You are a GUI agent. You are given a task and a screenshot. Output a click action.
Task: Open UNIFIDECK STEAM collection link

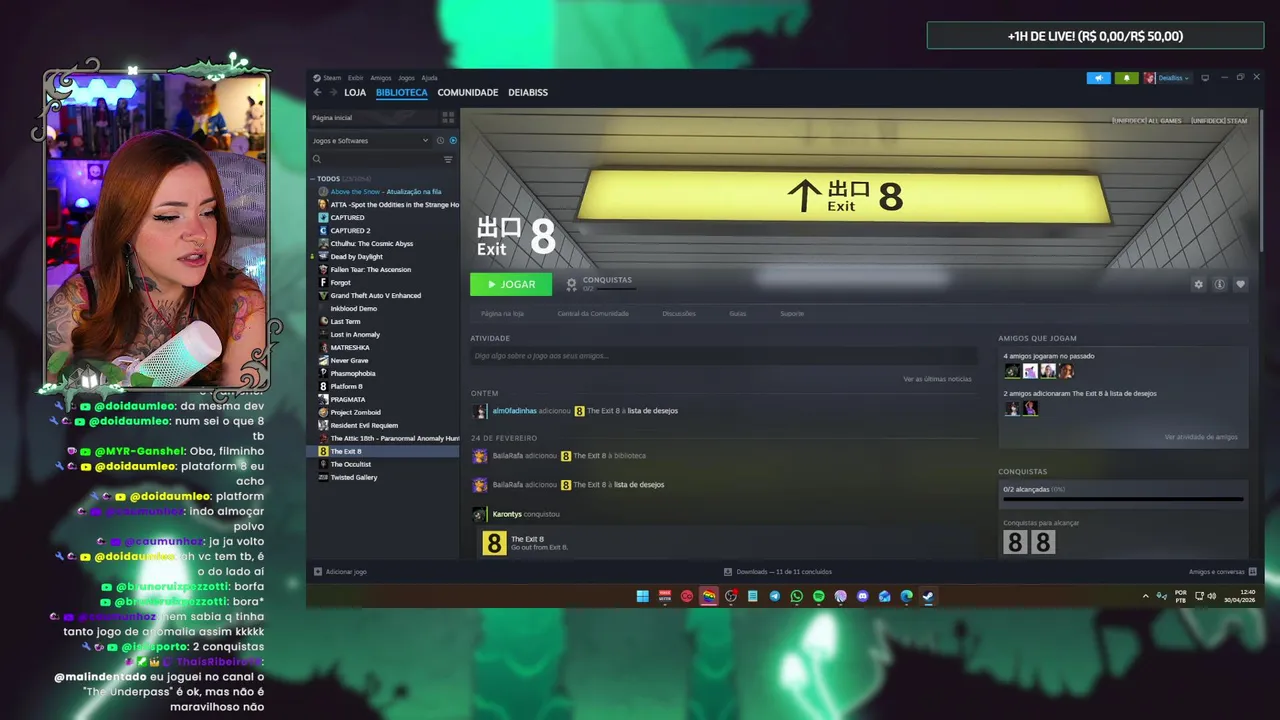[1219, 121]
